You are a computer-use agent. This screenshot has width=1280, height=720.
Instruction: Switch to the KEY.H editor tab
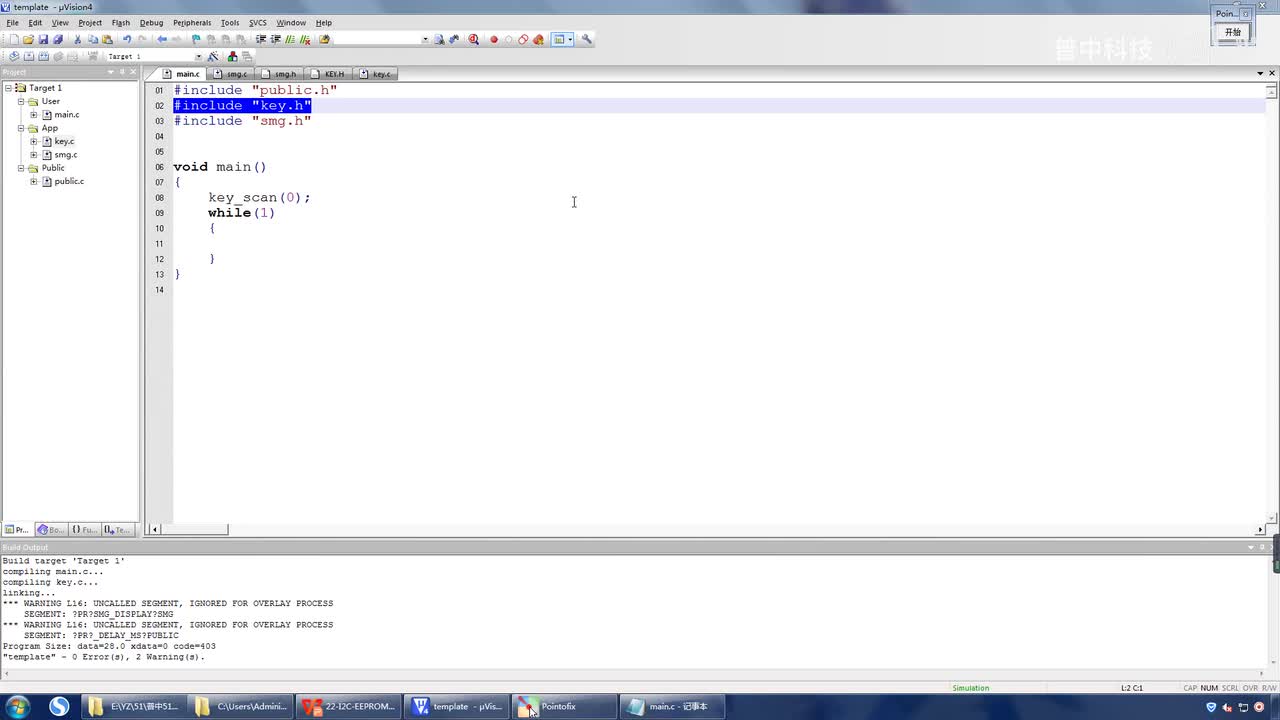tap(328, 74)
